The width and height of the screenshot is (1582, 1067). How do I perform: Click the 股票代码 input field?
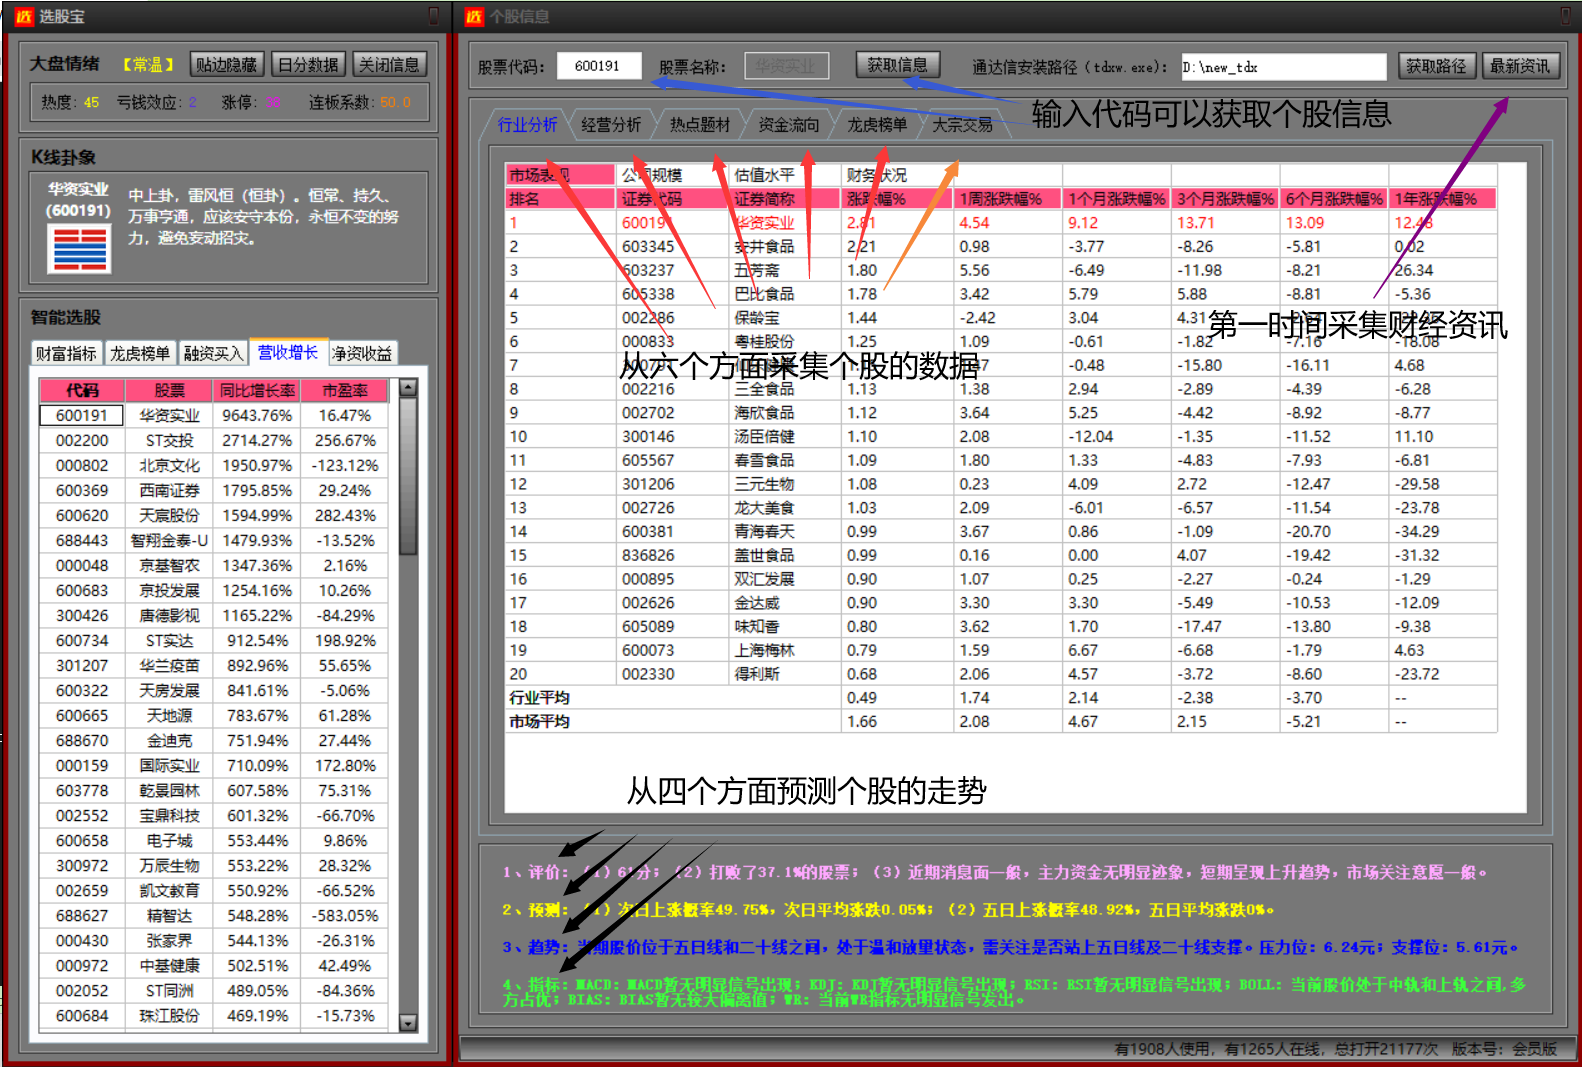(598, 66)
